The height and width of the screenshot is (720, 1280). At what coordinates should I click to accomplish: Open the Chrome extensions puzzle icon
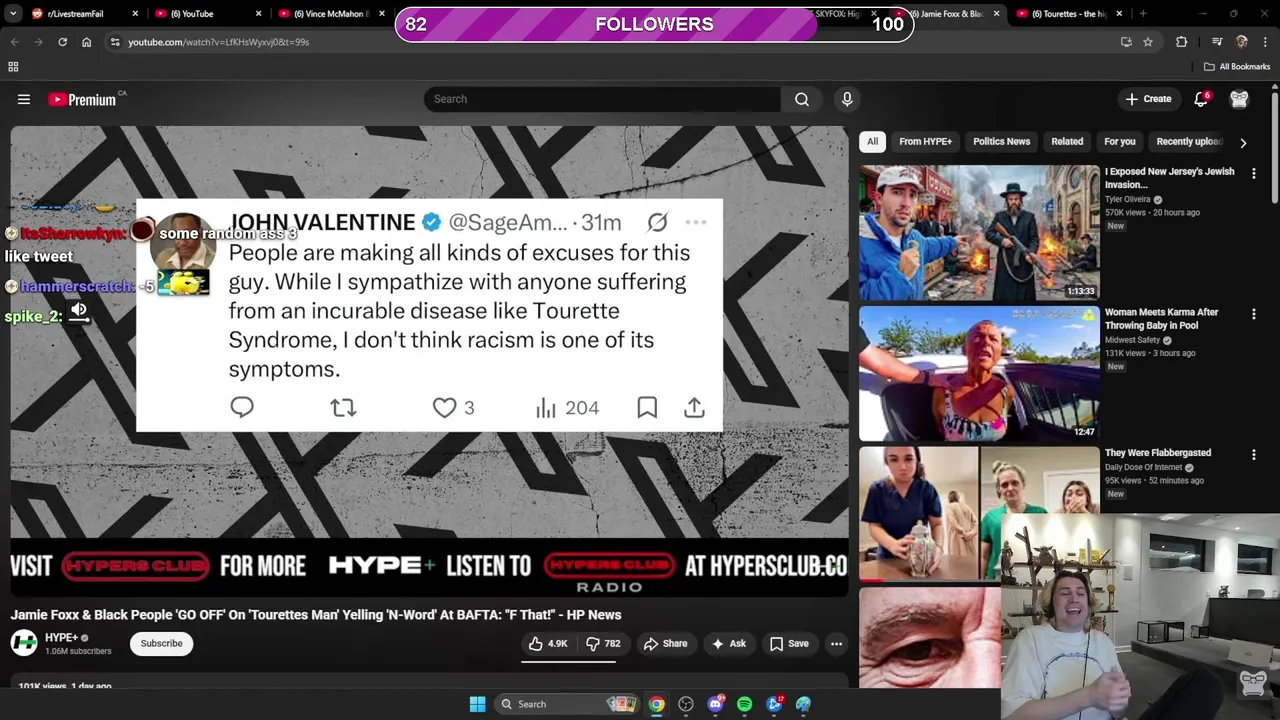[x=1182, y=42]
